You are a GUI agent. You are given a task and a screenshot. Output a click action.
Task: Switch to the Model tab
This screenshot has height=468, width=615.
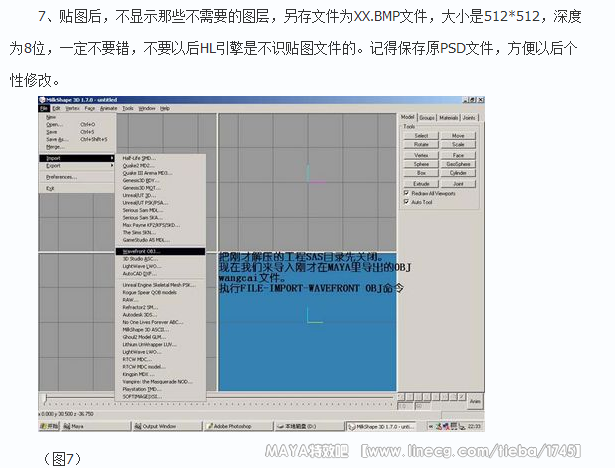[407, 117]
